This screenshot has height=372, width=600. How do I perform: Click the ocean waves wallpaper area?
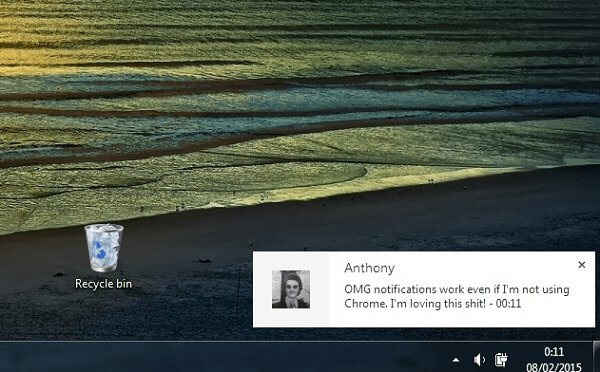pyautogui.click(x=306, y=96)
